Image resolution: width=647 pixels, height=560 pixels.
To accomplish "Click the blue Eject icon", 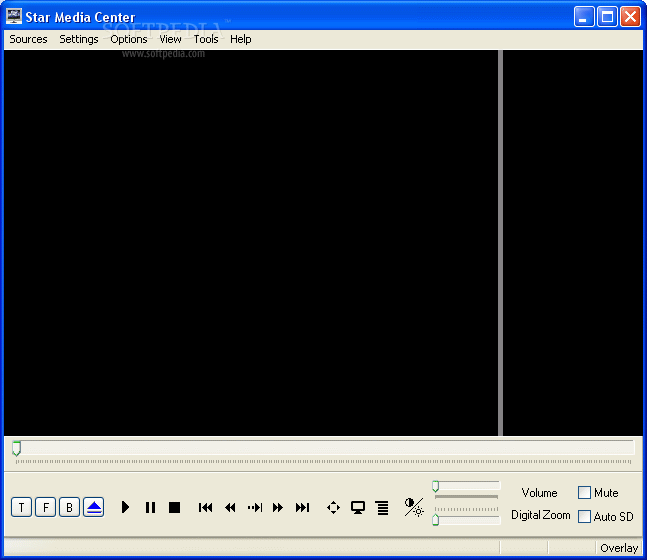I will coord(94,507).
